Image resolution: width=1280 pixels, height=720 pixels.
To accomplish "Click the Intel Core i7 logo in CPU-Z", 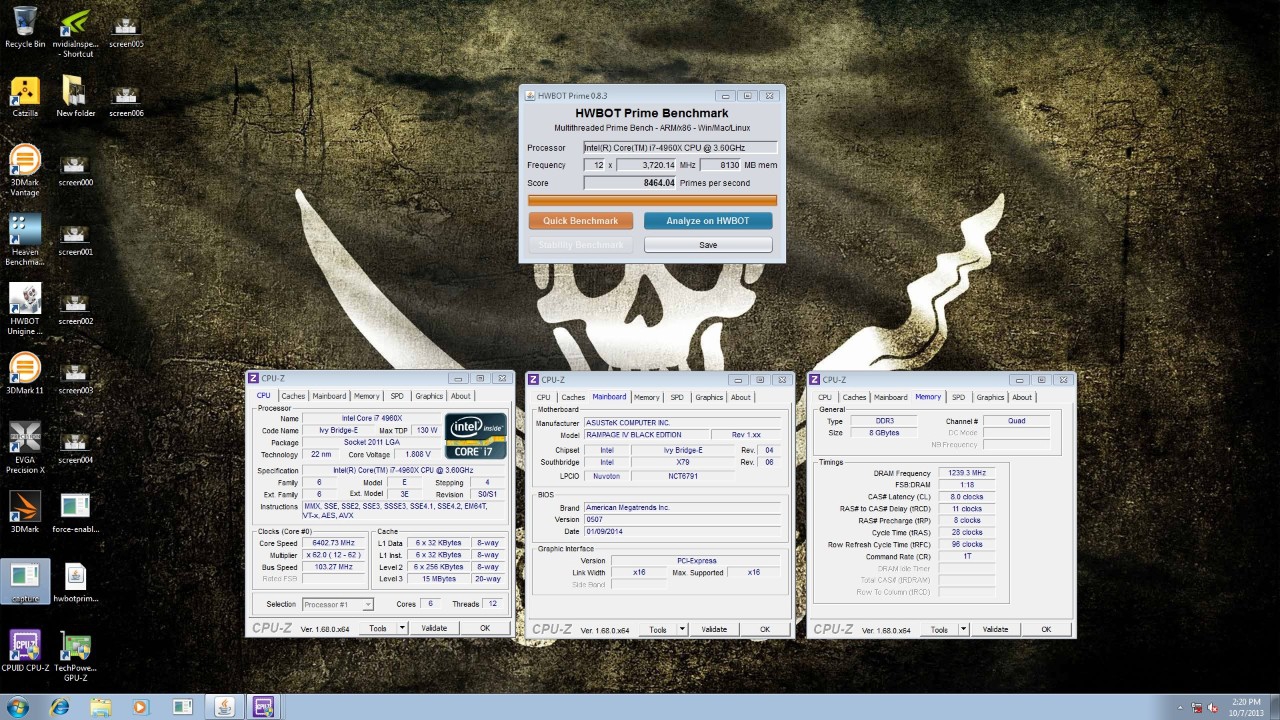I will click(476, 437).
